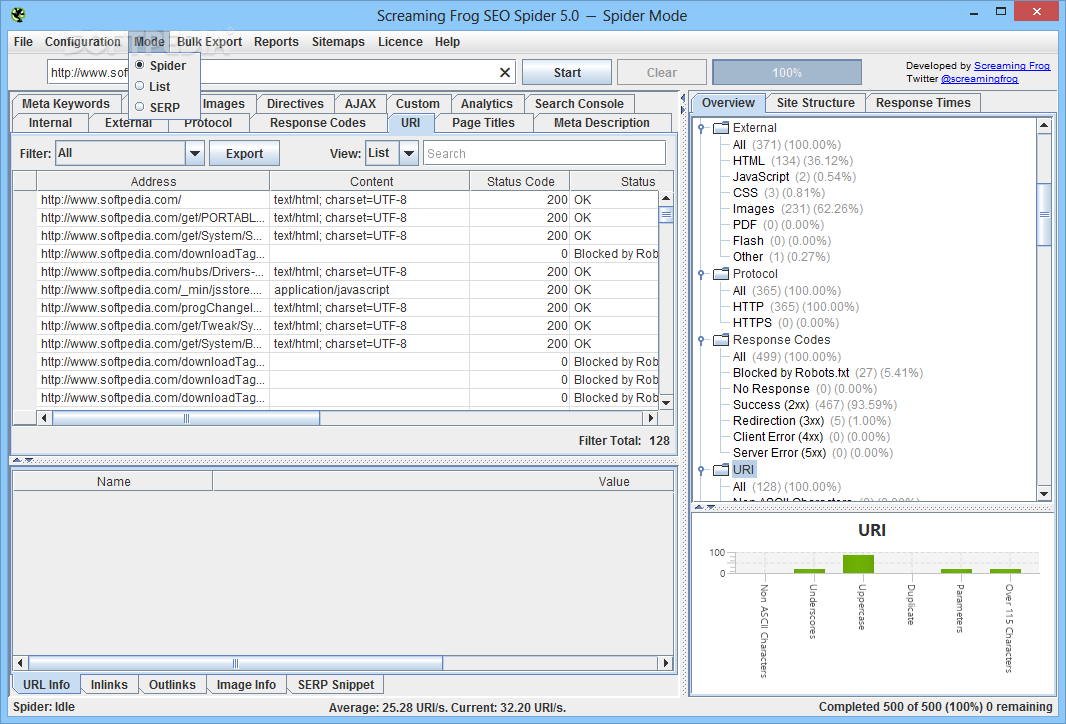Select the List mode radio option
Viewport: 1066px width, 724px height.
139,86
